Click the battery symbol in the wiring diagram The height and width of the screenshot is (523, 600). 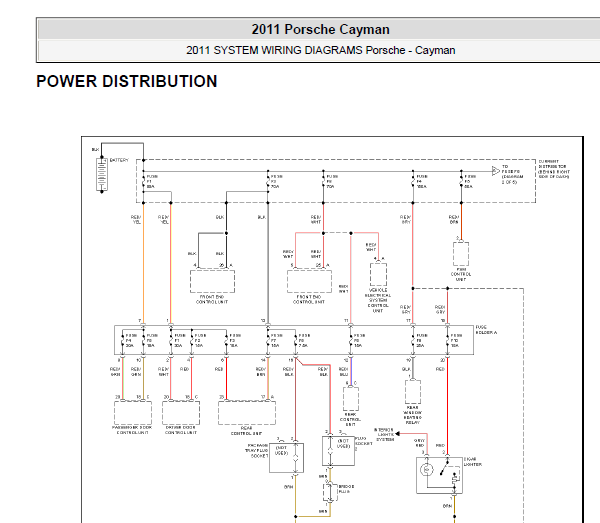coord(102,174)
